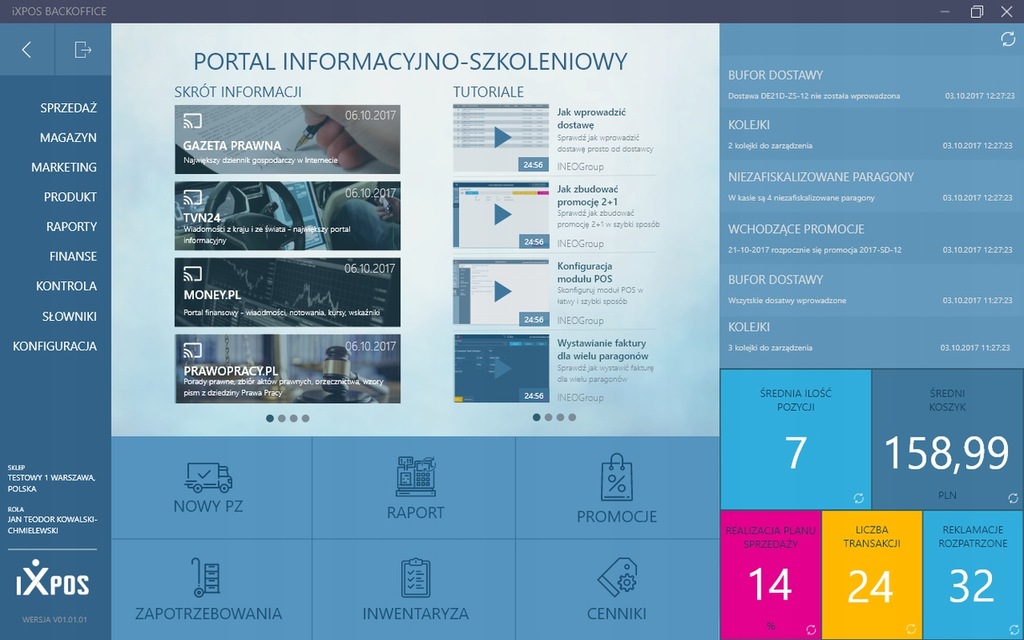Screen dimensions: 1024x640
Task: Open the '2 kolejki do zarządzenia' notification
Action: (x=871, y=135)
